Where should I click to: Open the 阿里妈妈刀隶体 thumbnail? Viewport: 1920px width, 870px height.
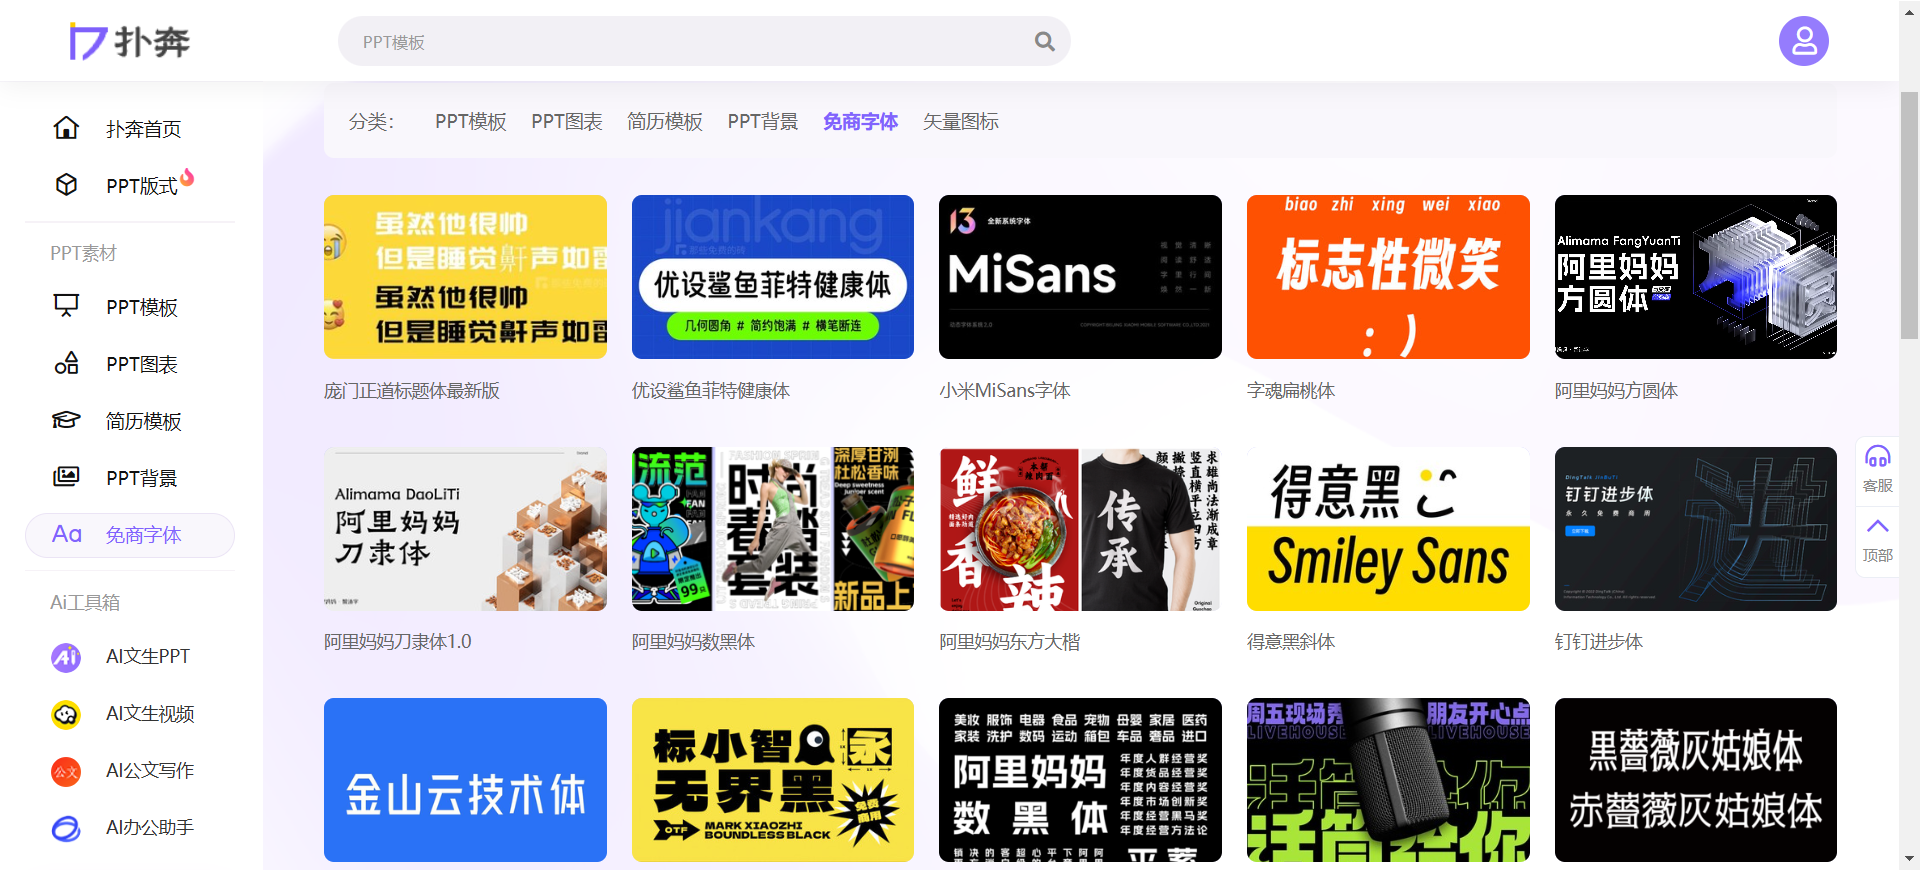point(465,529)
